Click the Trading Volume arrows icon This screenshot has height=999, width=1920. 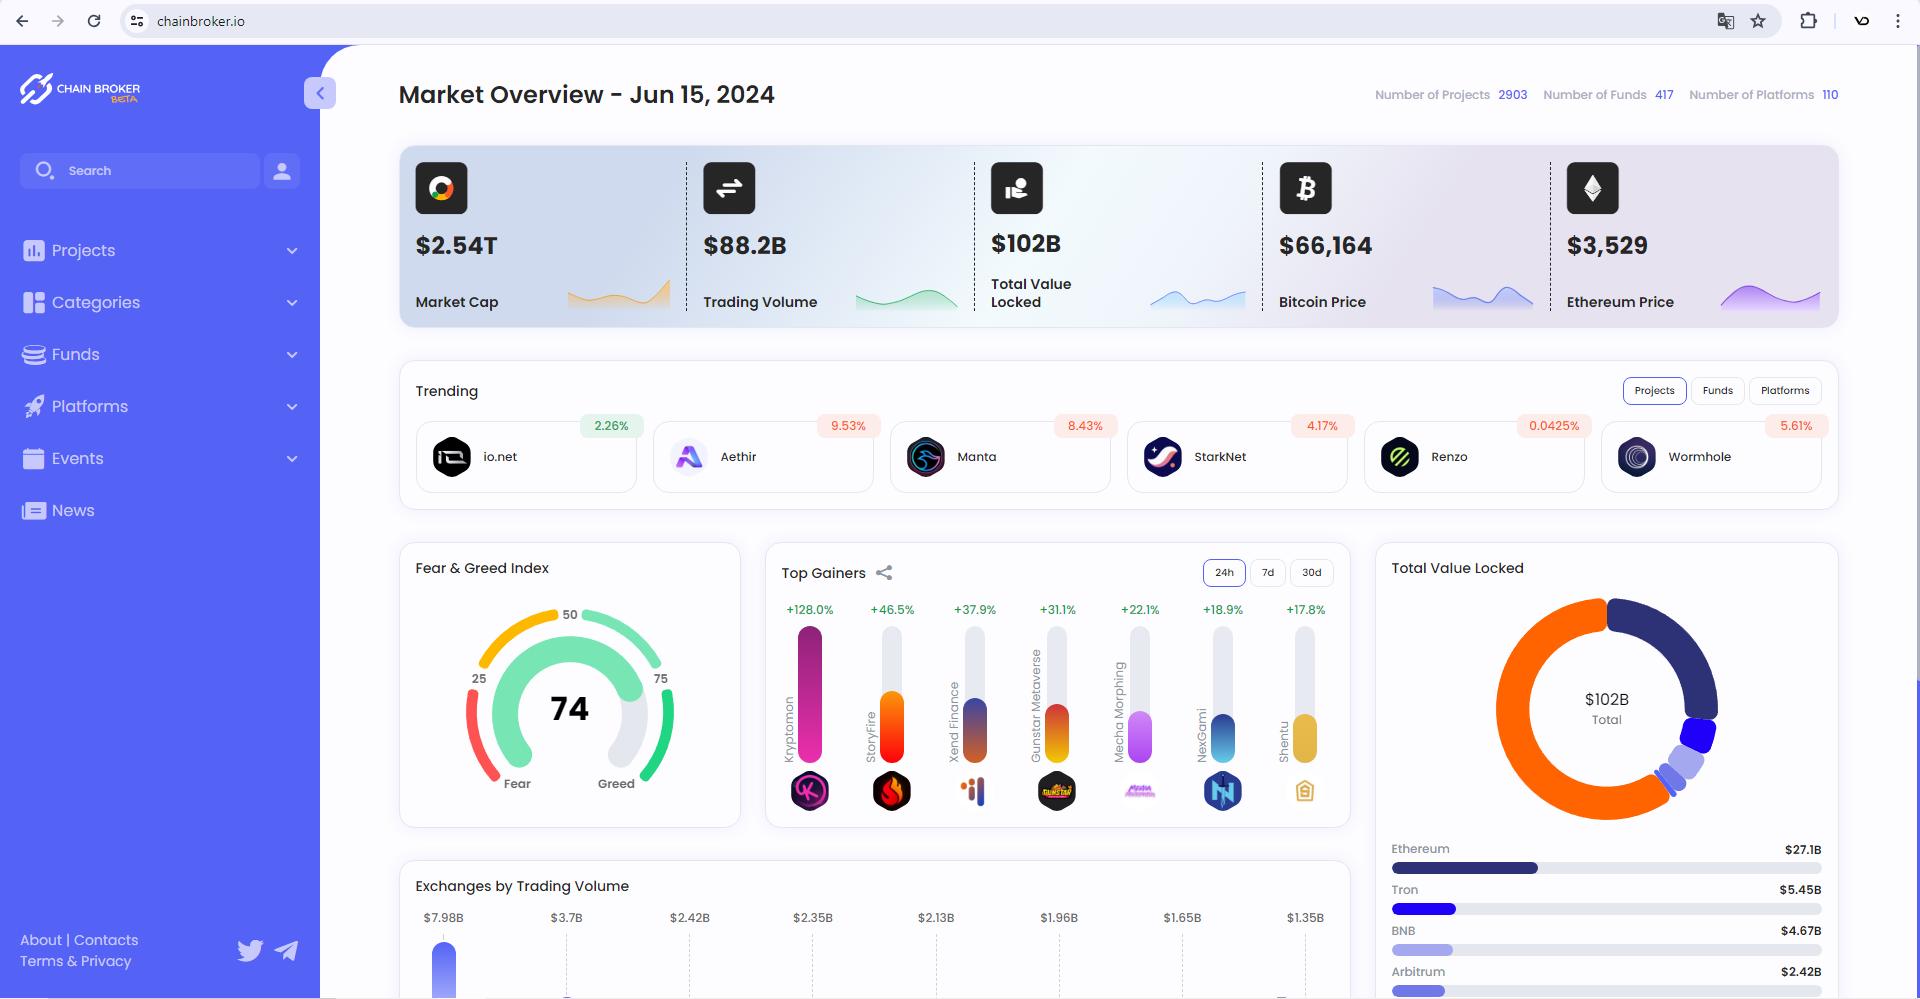[x=729, y=188]
